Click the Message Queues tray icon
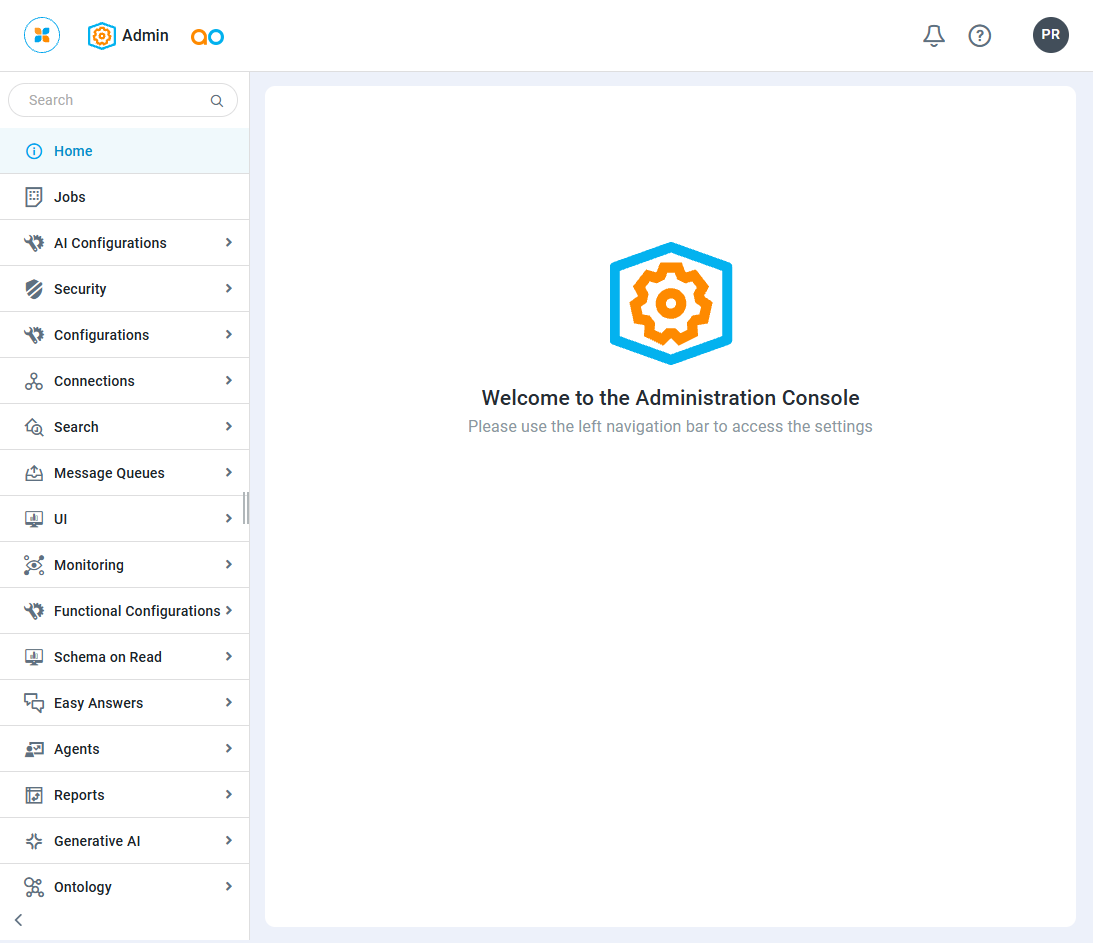Image resolution: width=1093 pixels, height=943 pixels. coord(33,473)
